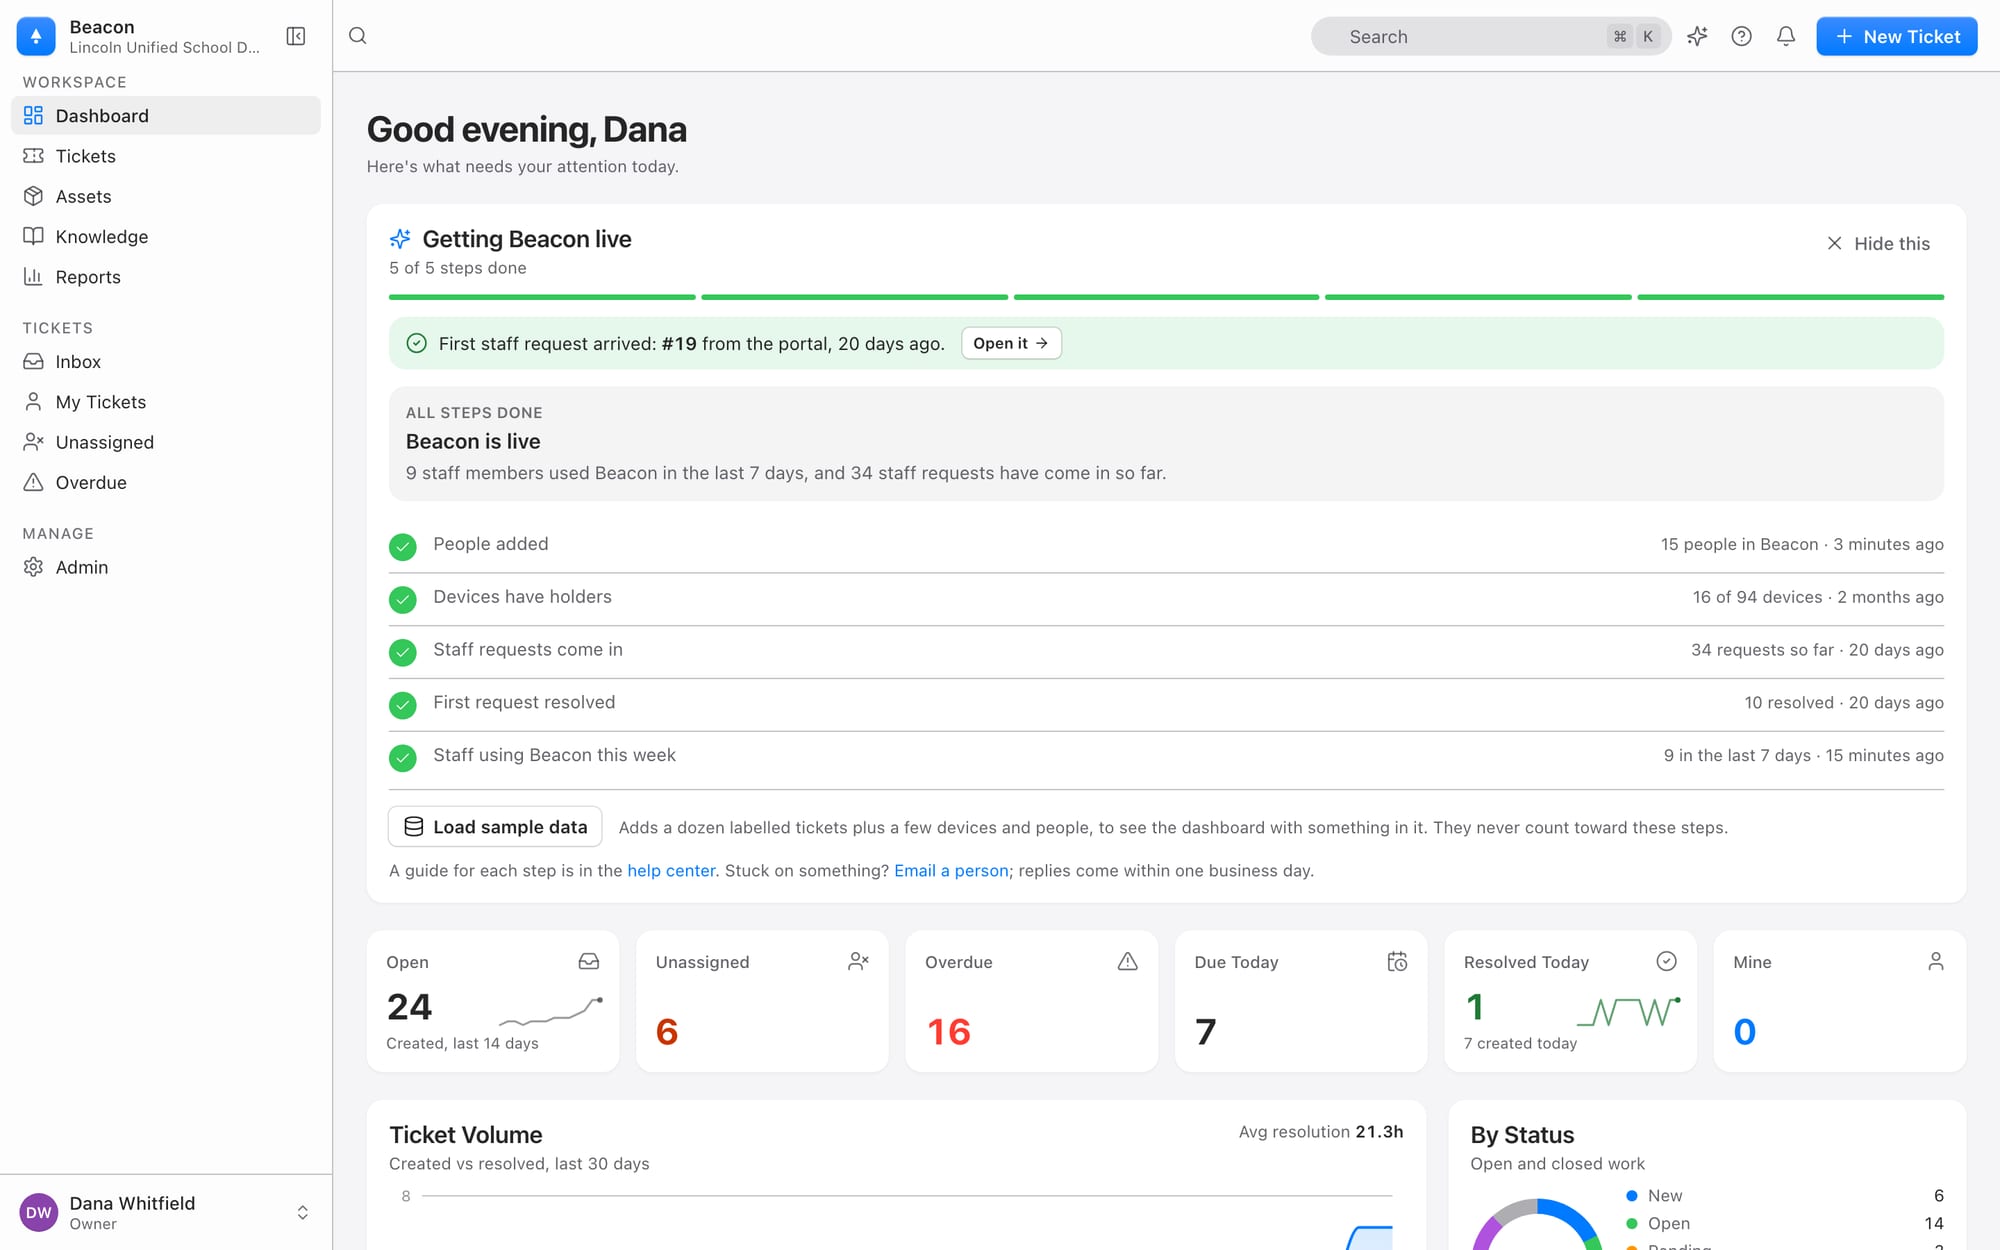Open notifications bell
The image size is (2000, 1250).
pos(1786,36)
